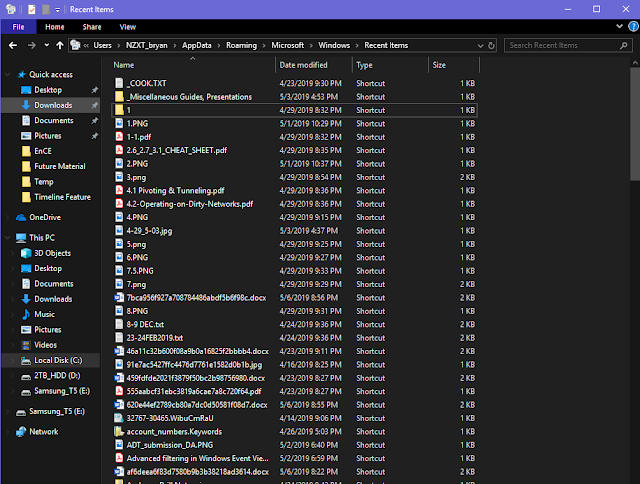Open the Future Material folder
This screenshot has width=640, height=484.
(60, 167)
